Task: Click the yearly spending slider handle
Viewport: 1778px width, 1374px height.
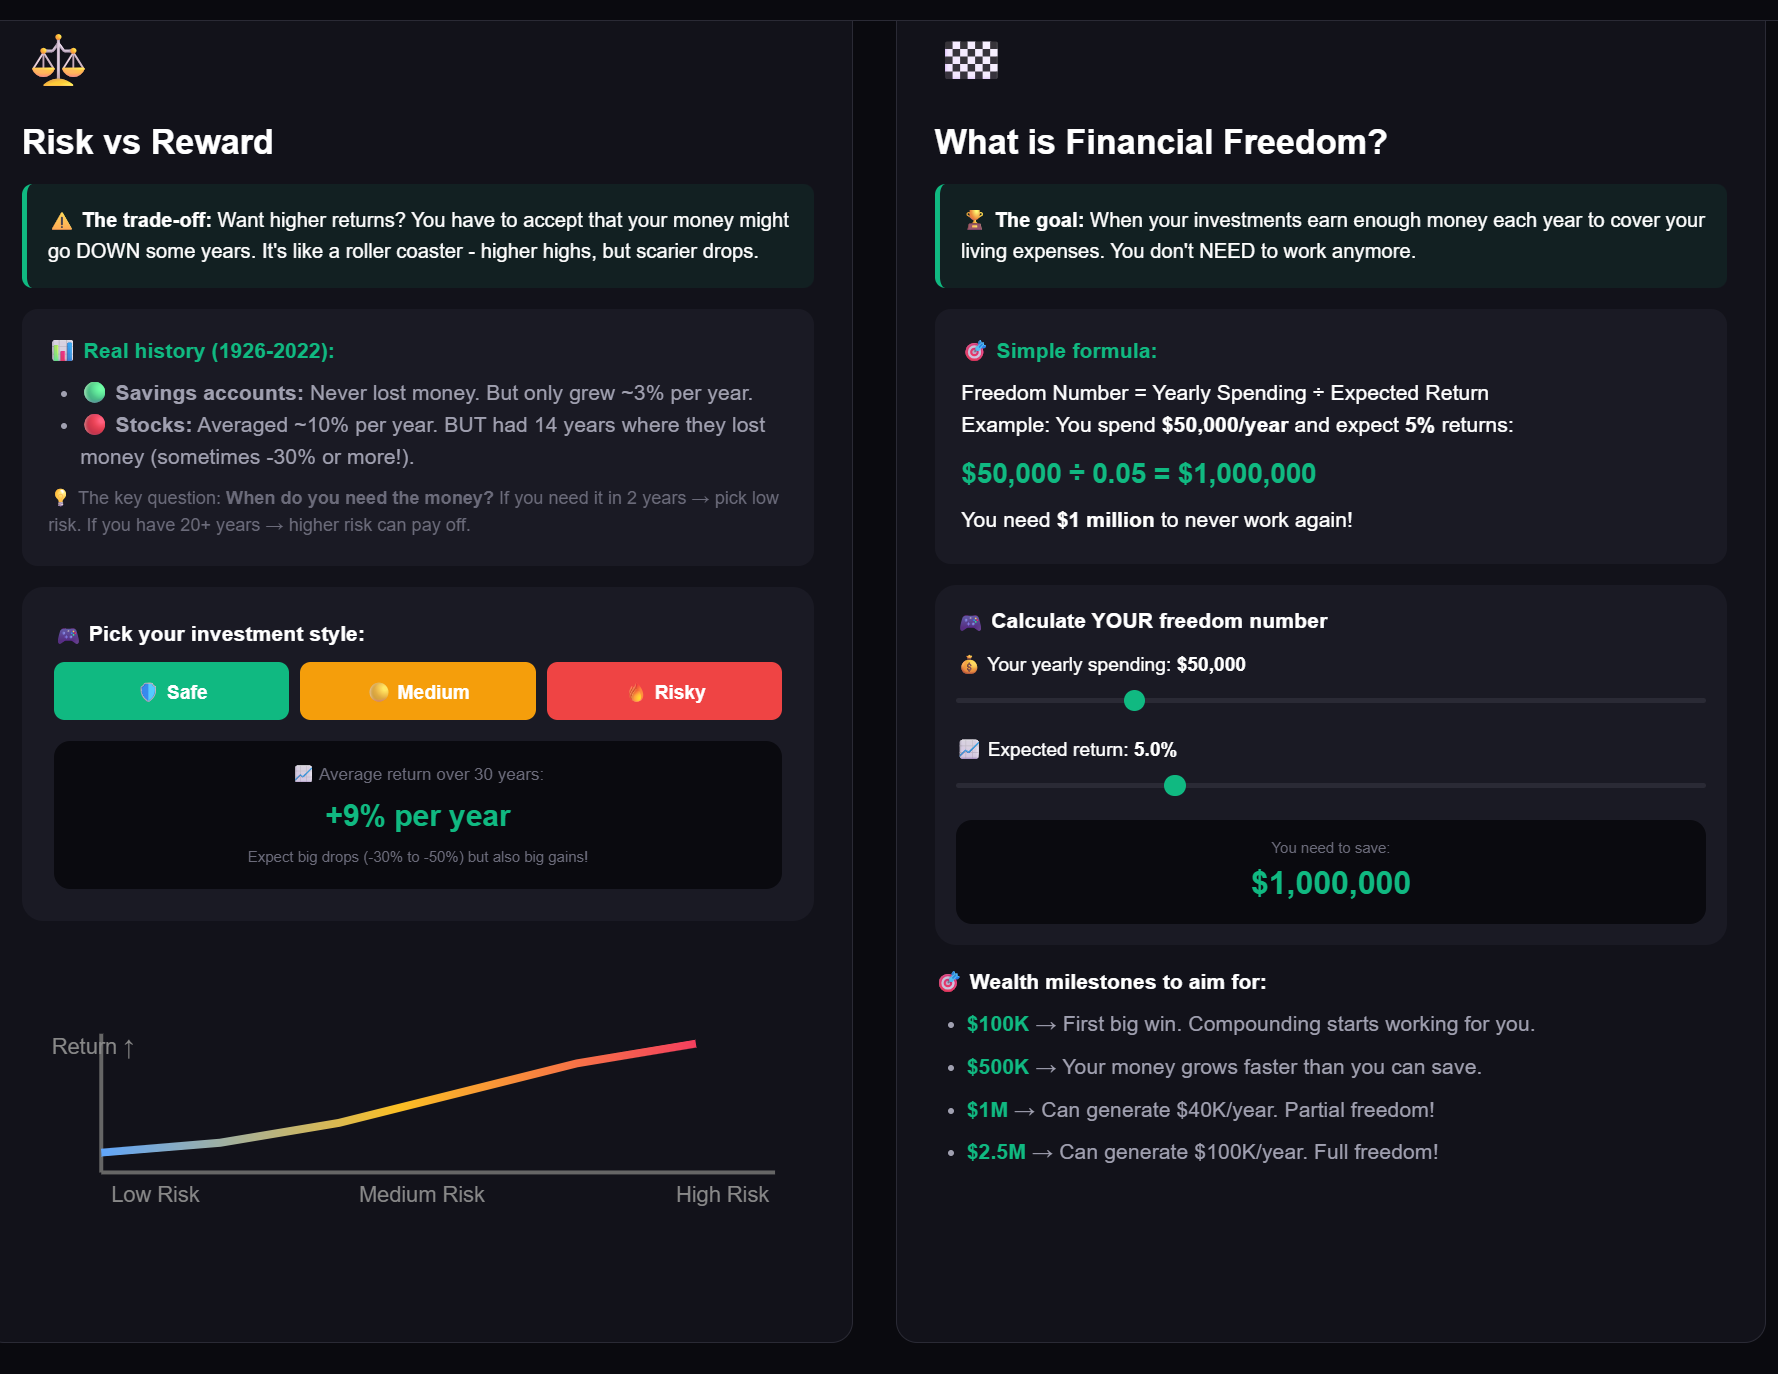Action: tap(1134, 701)
